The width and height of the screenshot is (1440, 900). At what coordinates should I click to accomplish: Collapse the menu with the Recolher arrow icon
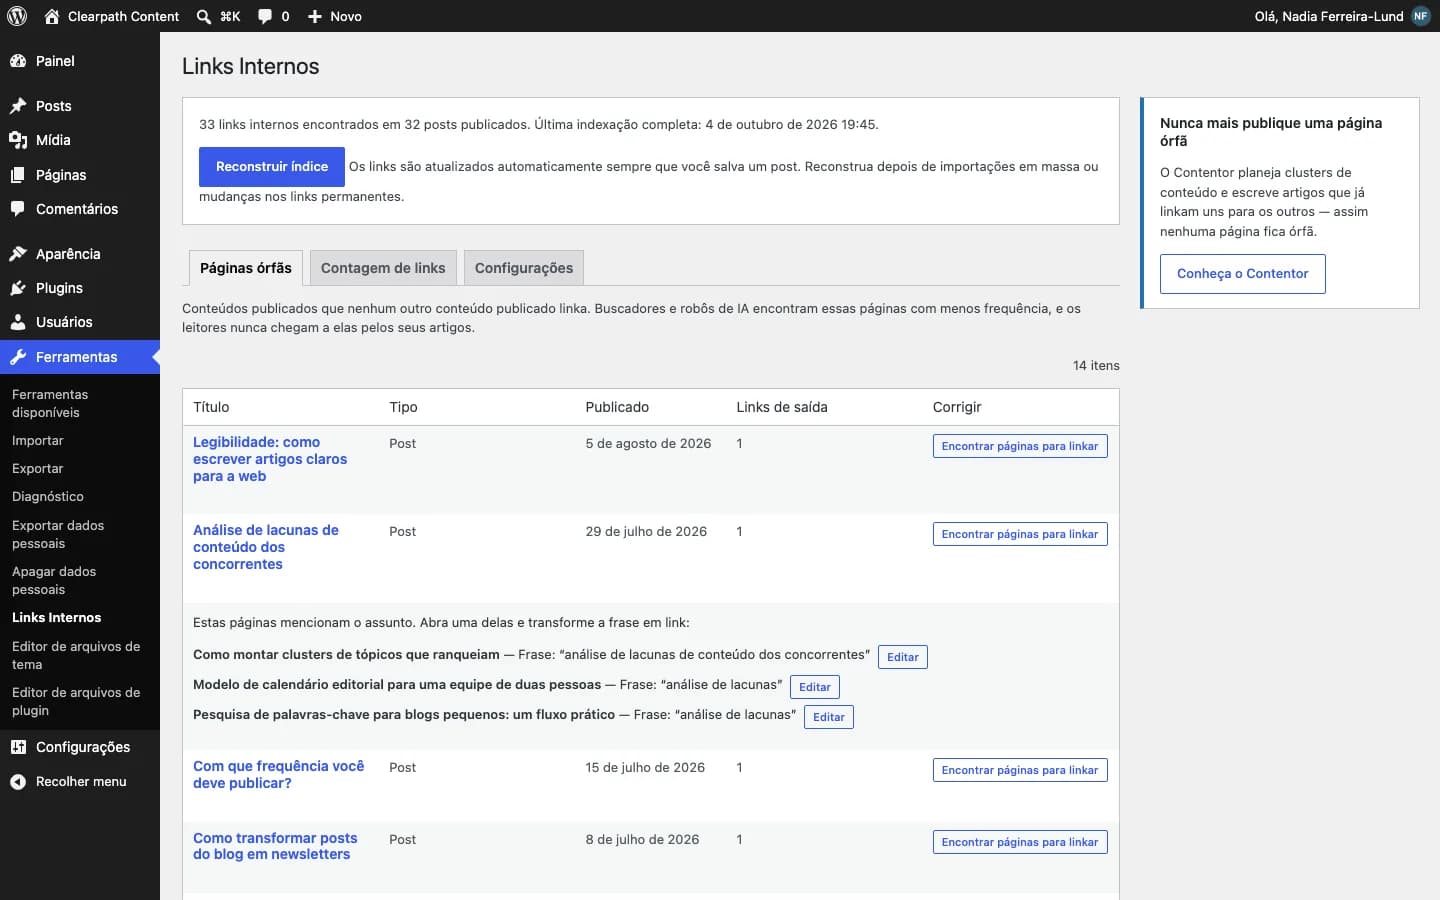(x=18, y=782)
